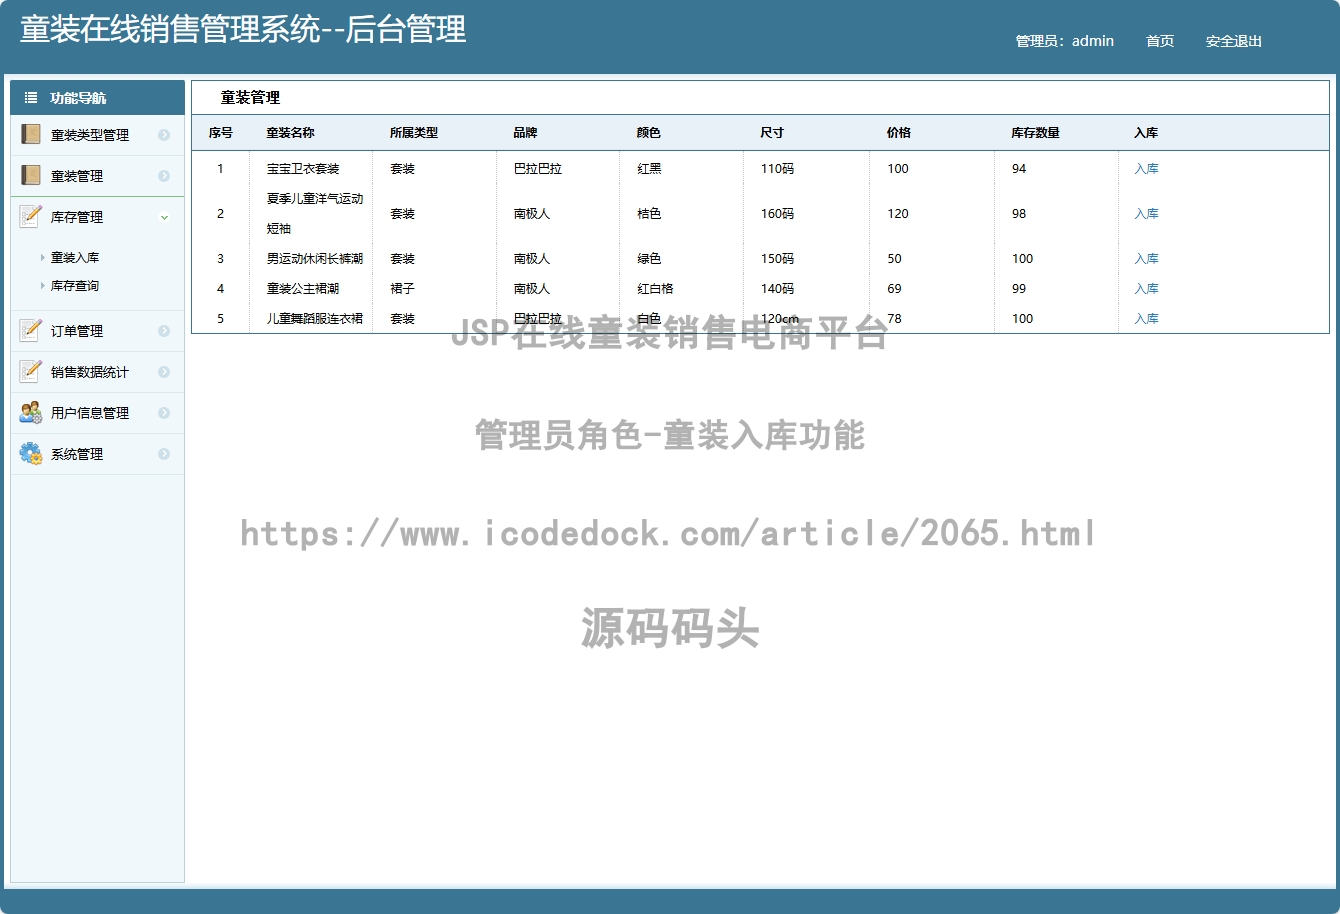The image size is (1340, 914).
Task: Select 库存查询 submenu item
Action: 75,286
